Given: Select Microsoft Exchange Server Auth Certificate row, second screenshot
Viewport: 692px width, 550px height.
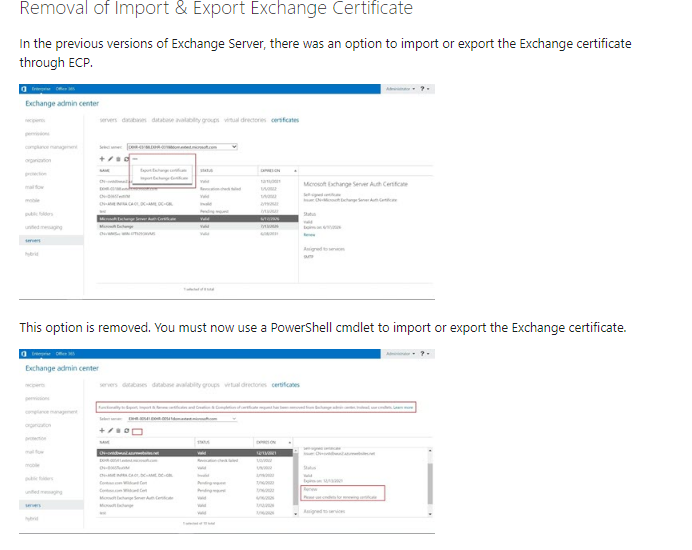Looking at the screenshot, I should click(x=195, y=498).
